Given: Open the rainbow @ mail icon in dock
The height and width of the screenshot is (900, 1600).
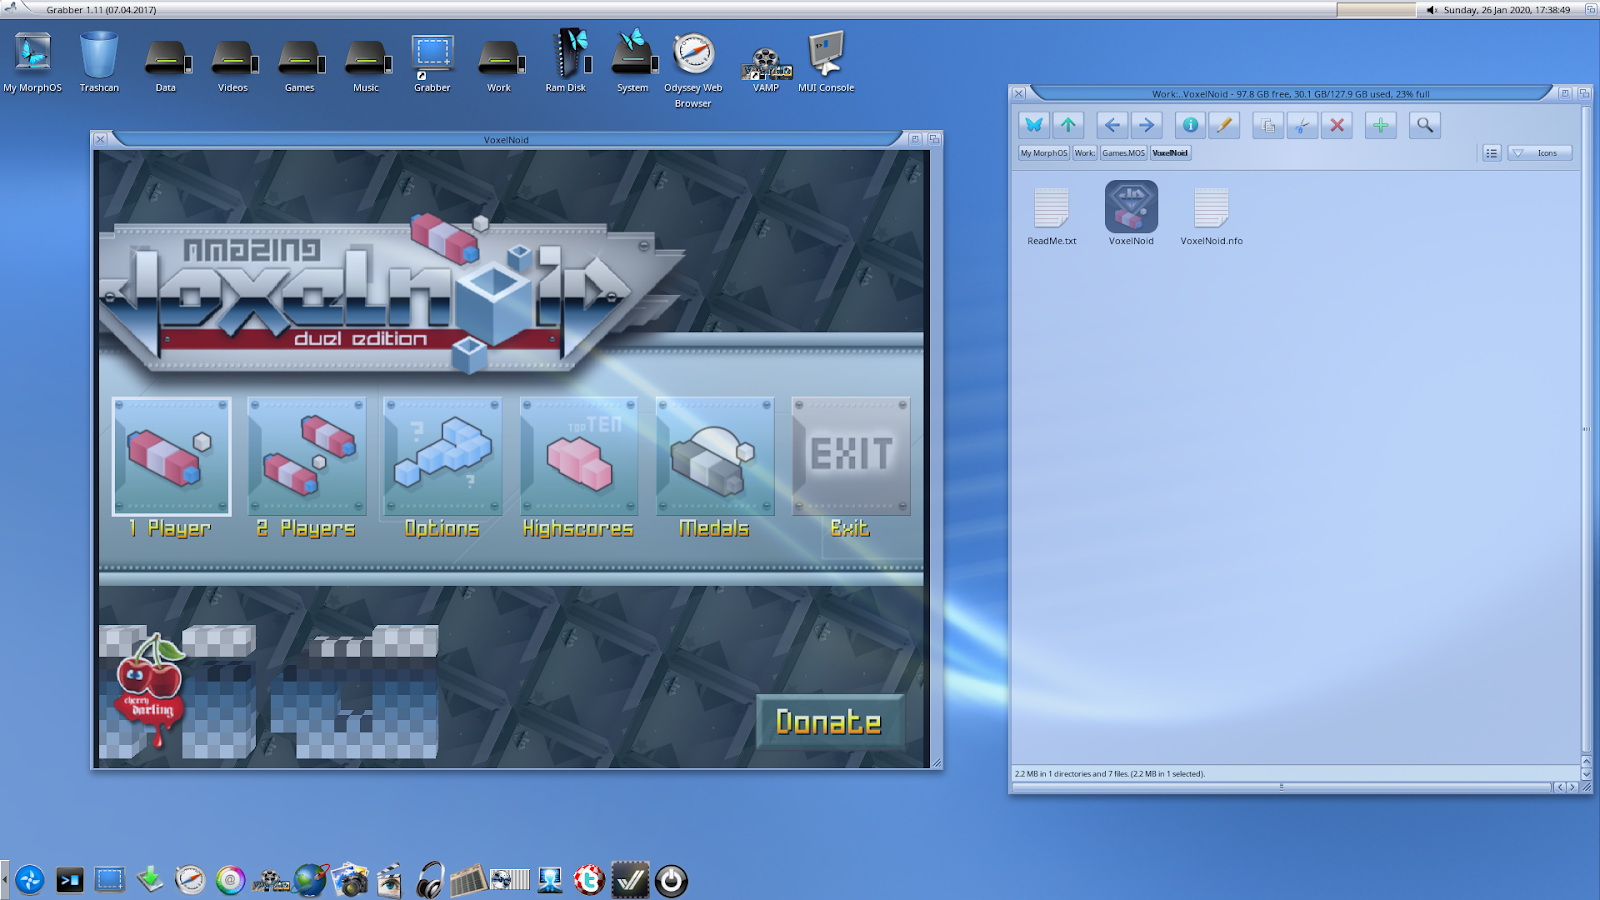Looking at the screenshot, I should pos(230,880).
